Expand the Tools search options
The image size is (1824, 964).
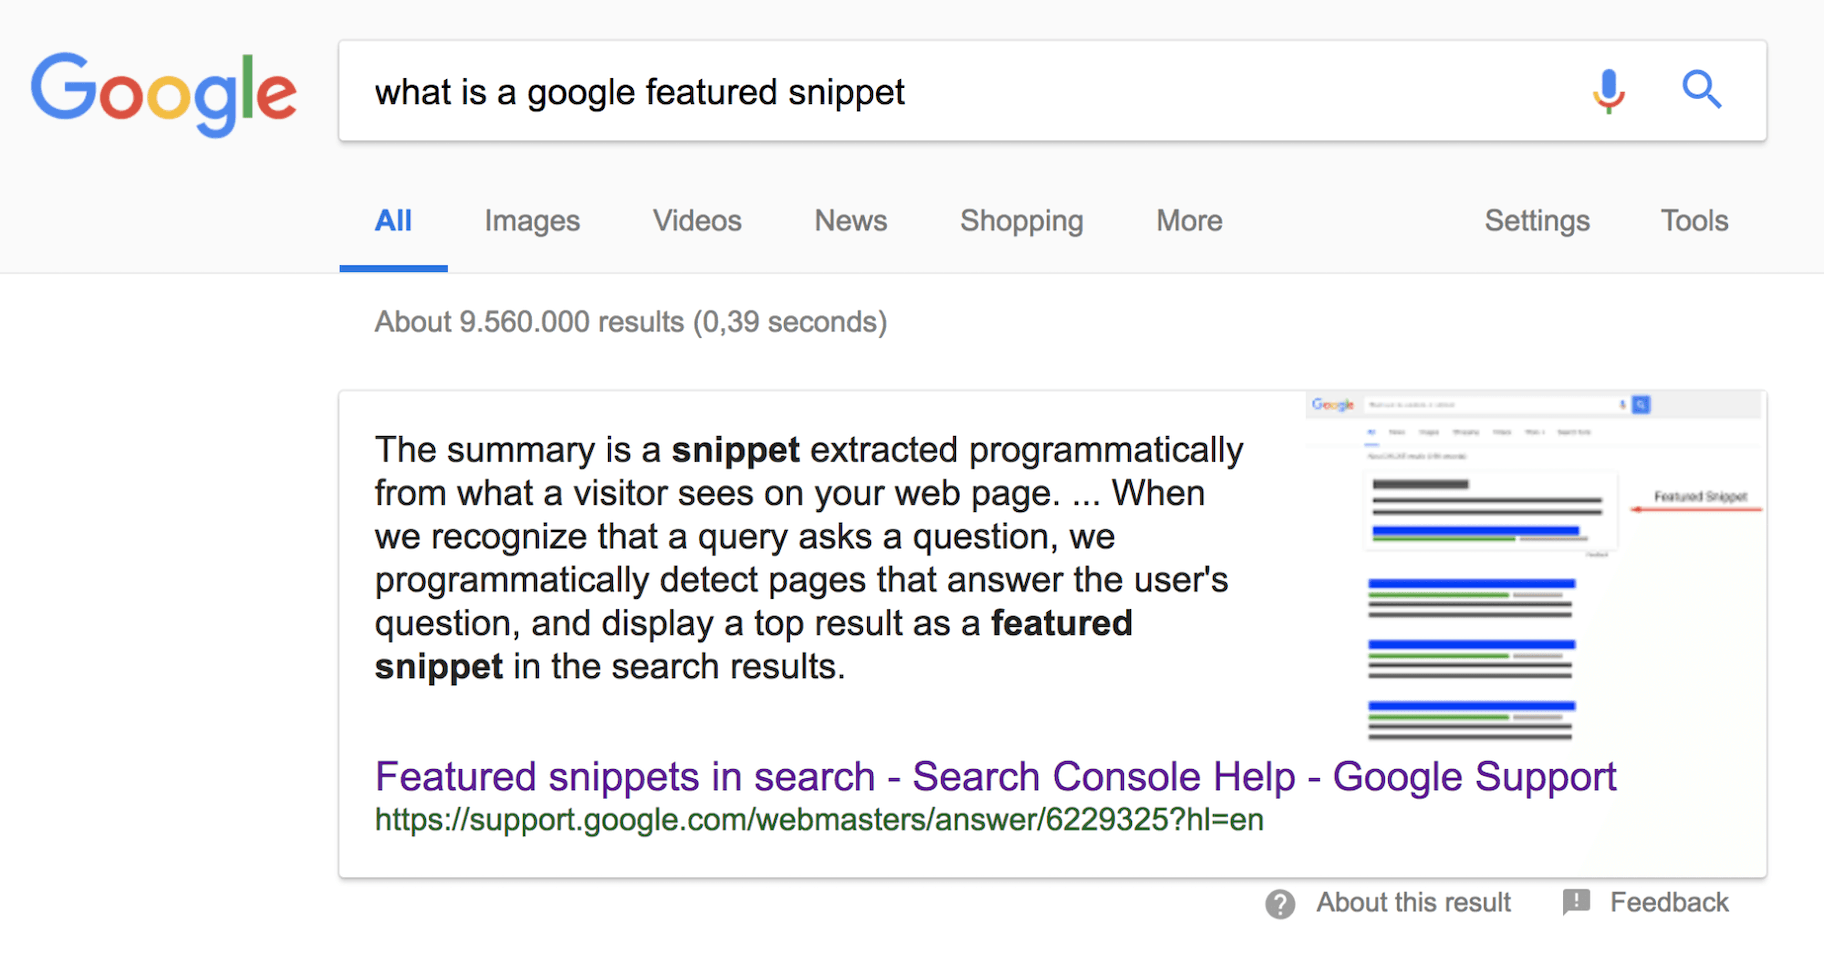(x=1694, y=221)
